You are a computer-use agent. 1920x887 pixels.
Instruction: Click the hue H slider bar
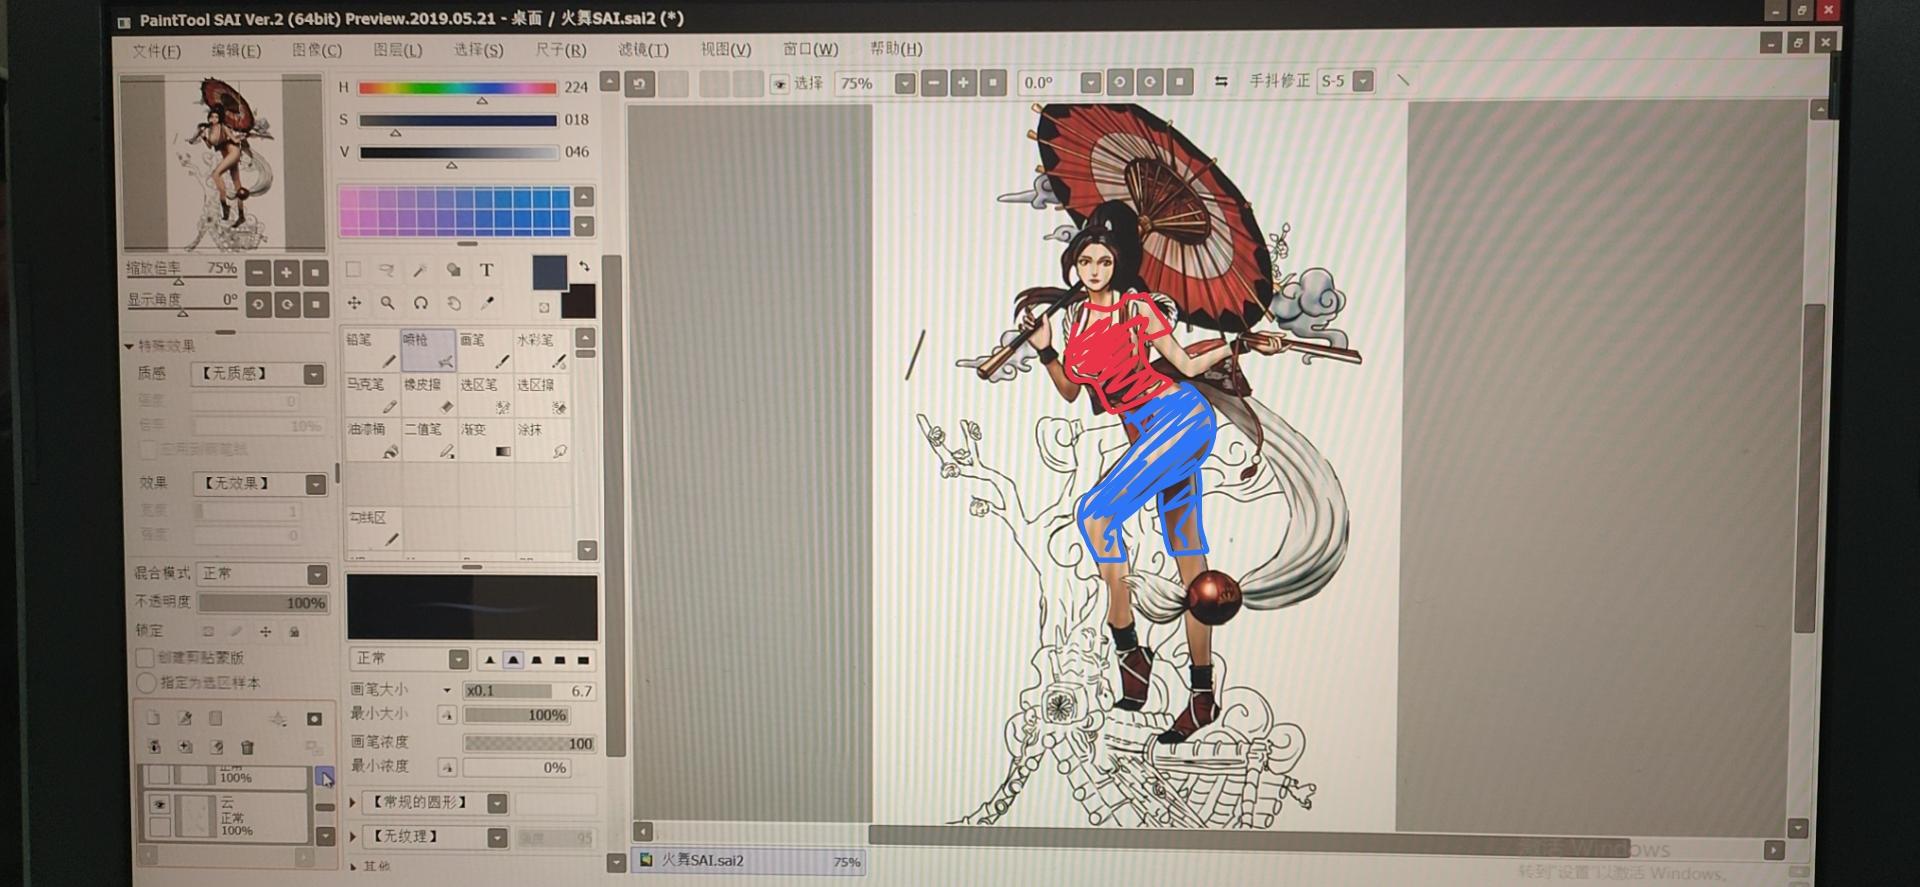coord(457,88)
